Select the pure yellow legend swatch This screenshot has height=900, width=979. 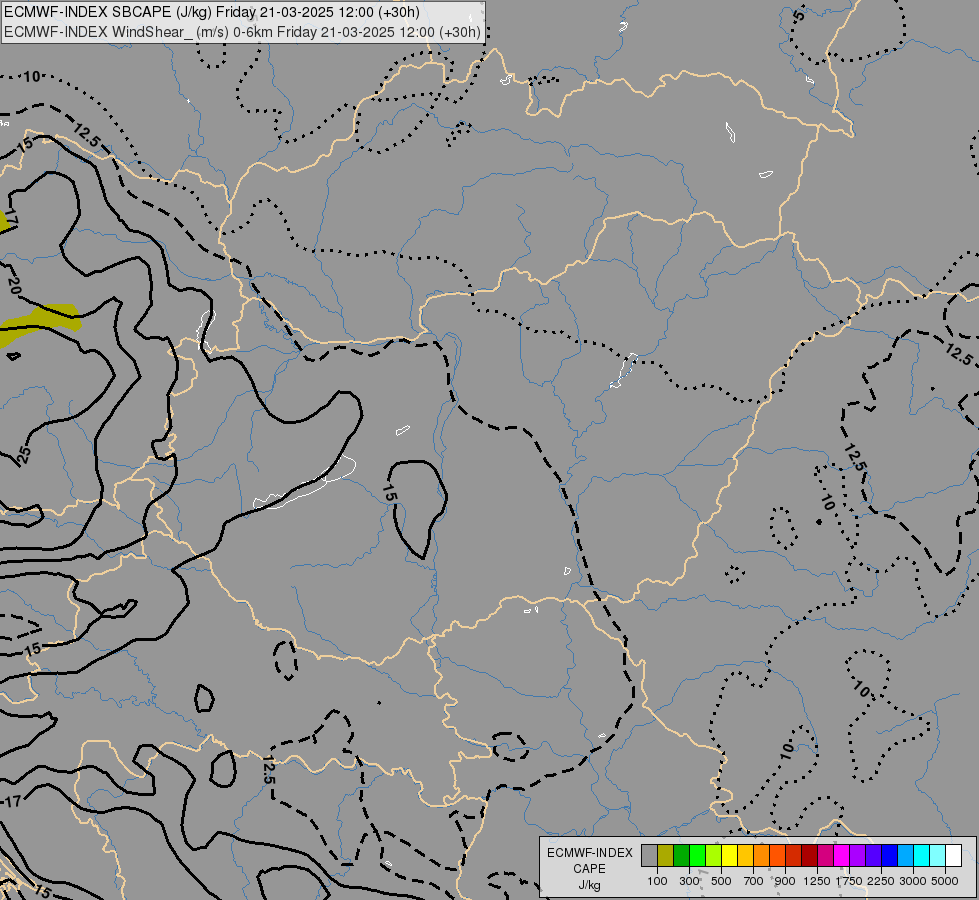click(729, 856)
